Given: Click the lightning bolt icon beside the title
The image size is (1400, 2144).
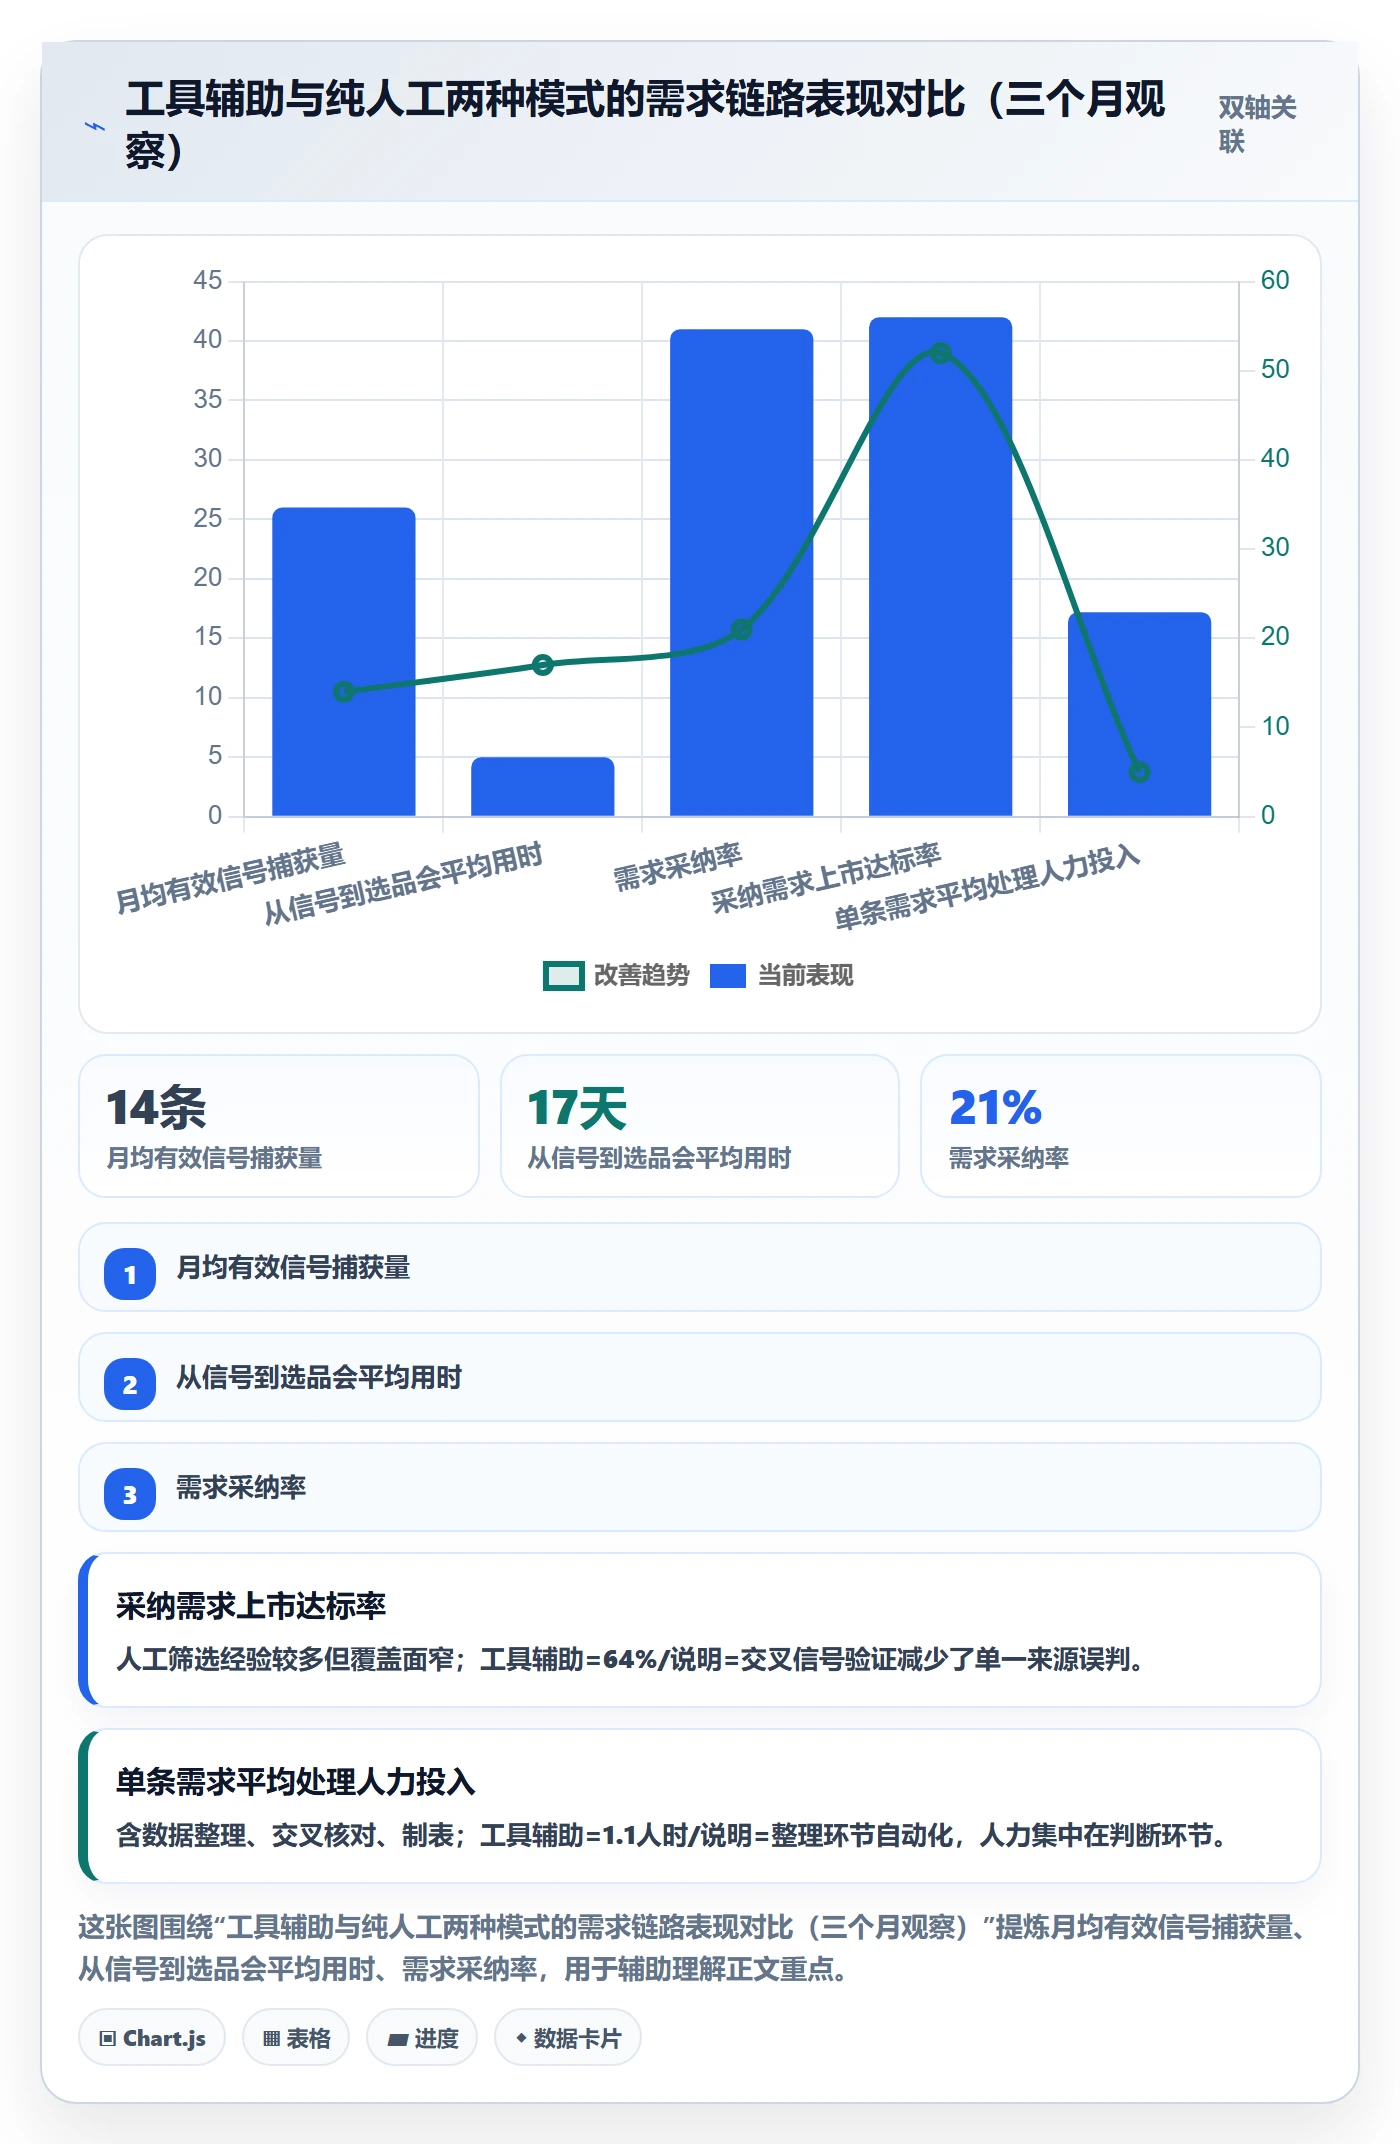Looking at the screenshot, I should tap(94, 126).
